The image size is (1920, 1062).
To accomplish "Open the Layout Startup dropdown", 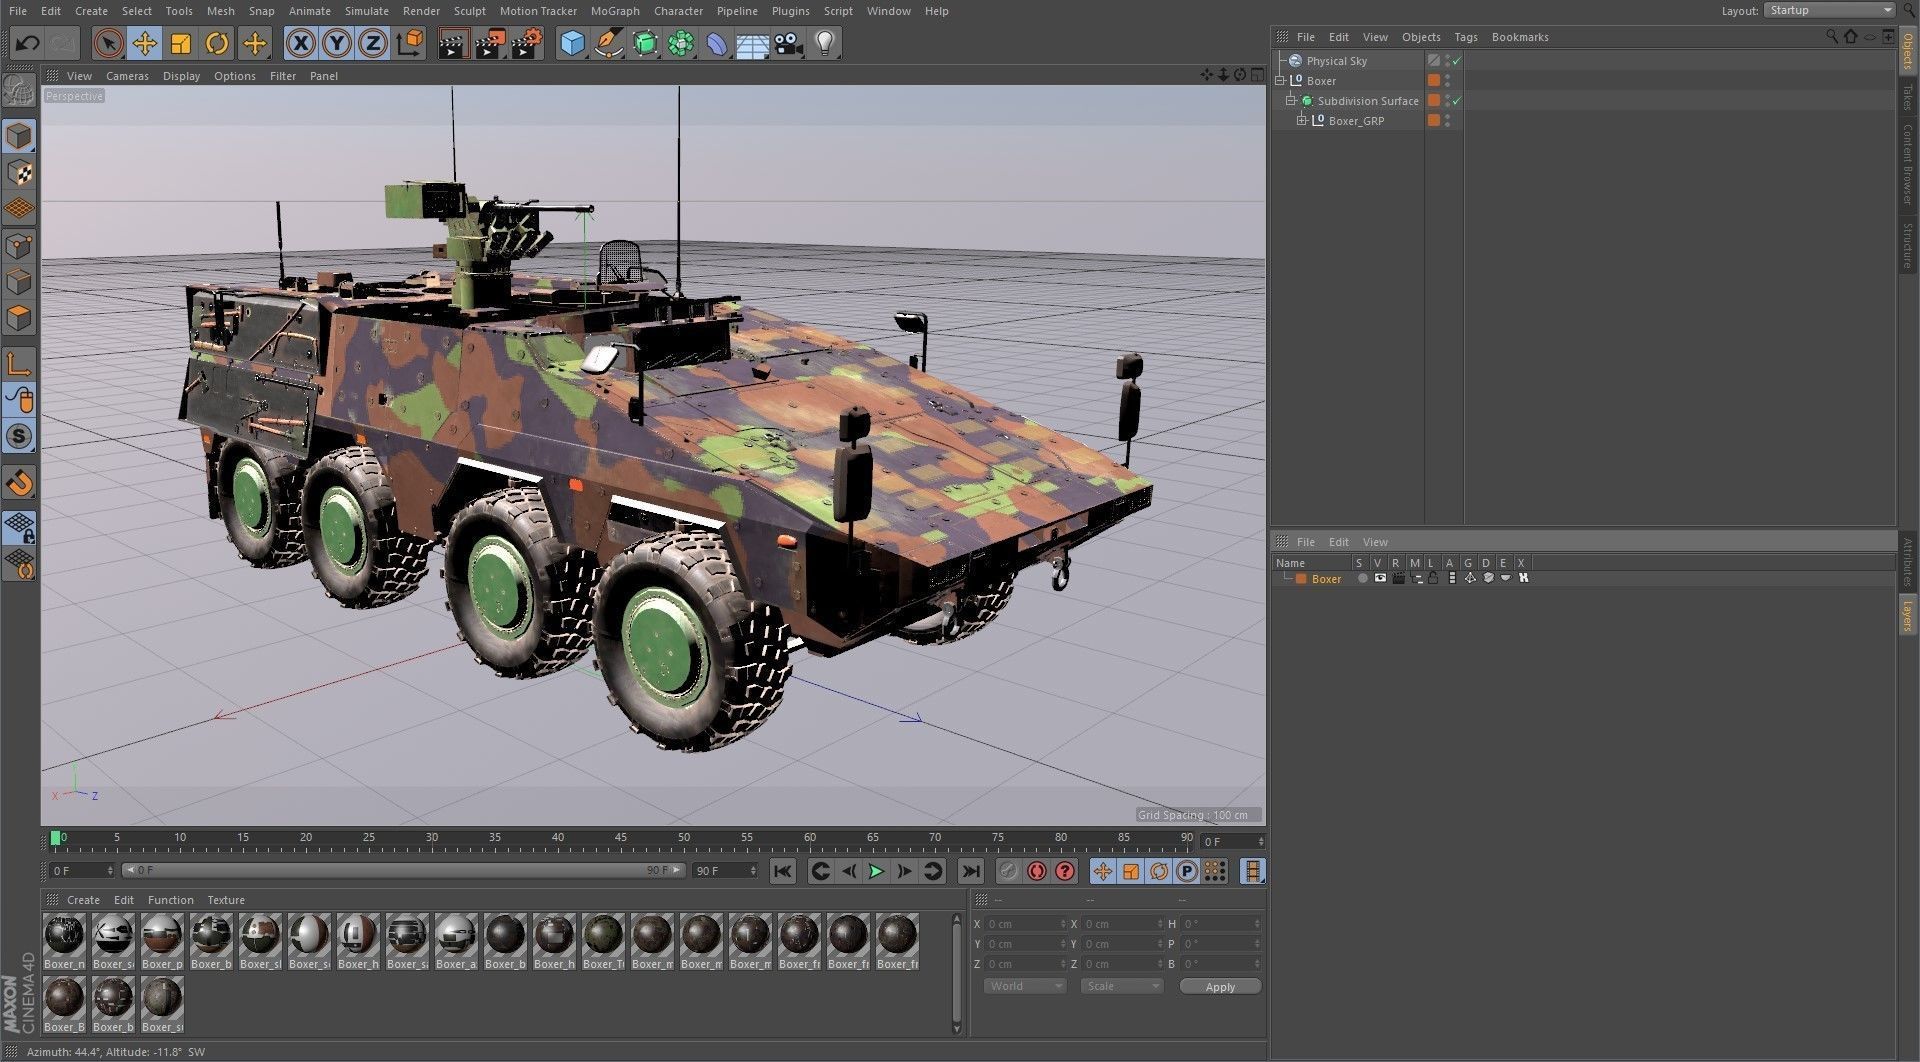I will coord(1829,10).
